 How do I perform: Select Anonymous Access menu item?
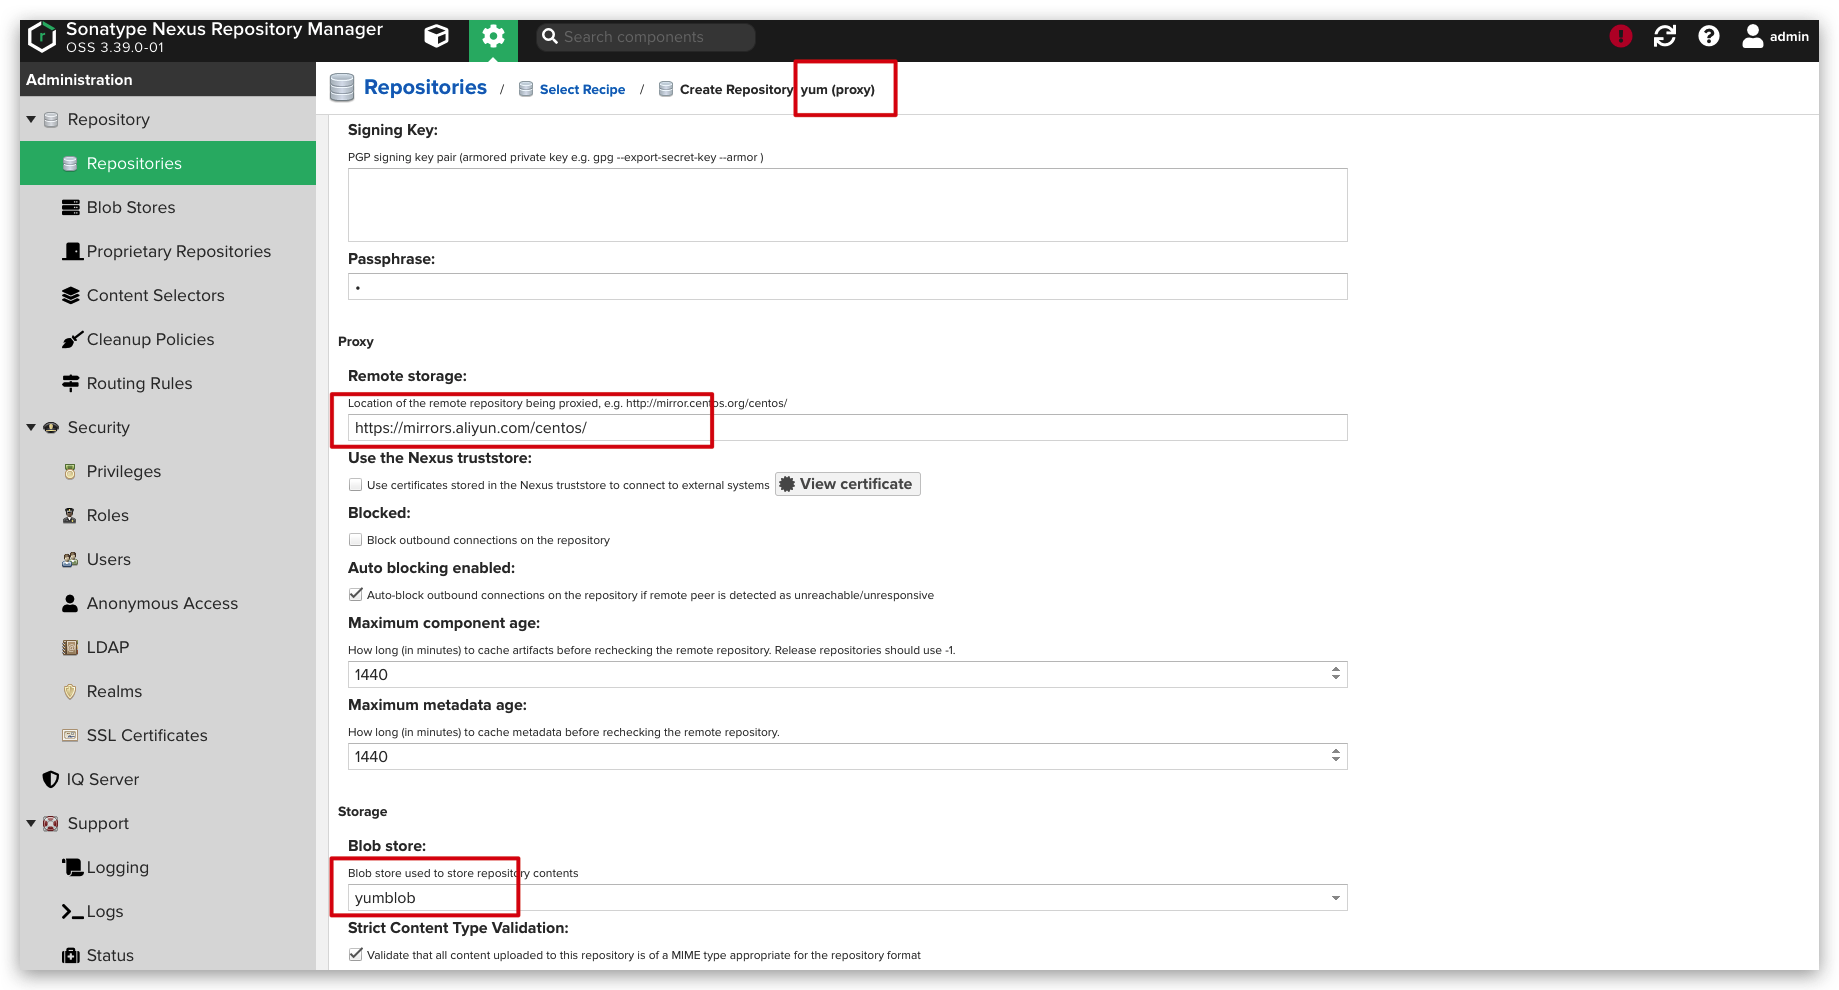(x=162, y=604)
